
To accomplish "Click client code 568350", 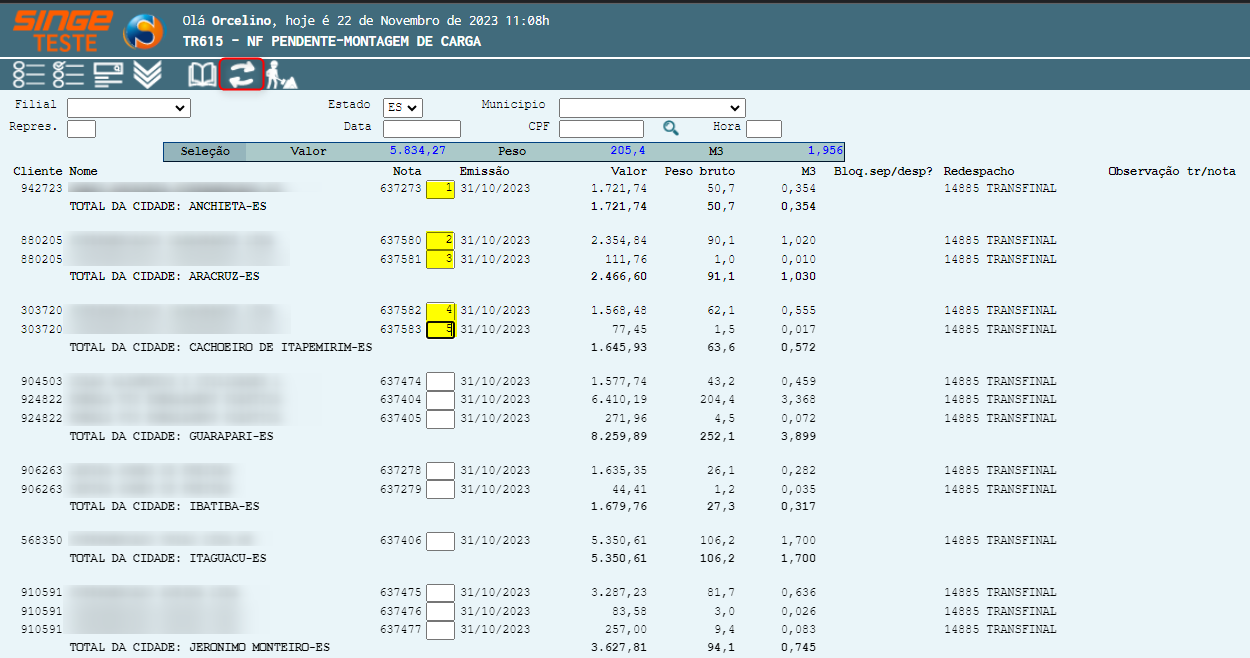I will tap(42, 541).
